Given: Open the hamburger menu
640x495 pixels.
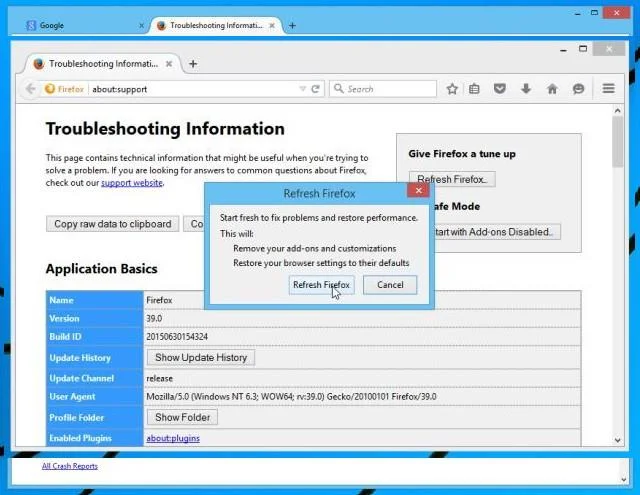Looking at the screenshot, I should [x=609, y=89].
